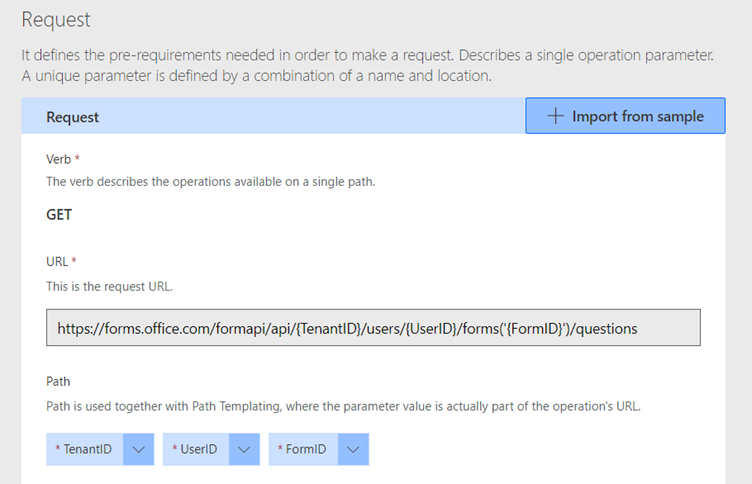Click the verb description helper text
The width and height of the screenshot is (752, 484).
tap(211, 182)
